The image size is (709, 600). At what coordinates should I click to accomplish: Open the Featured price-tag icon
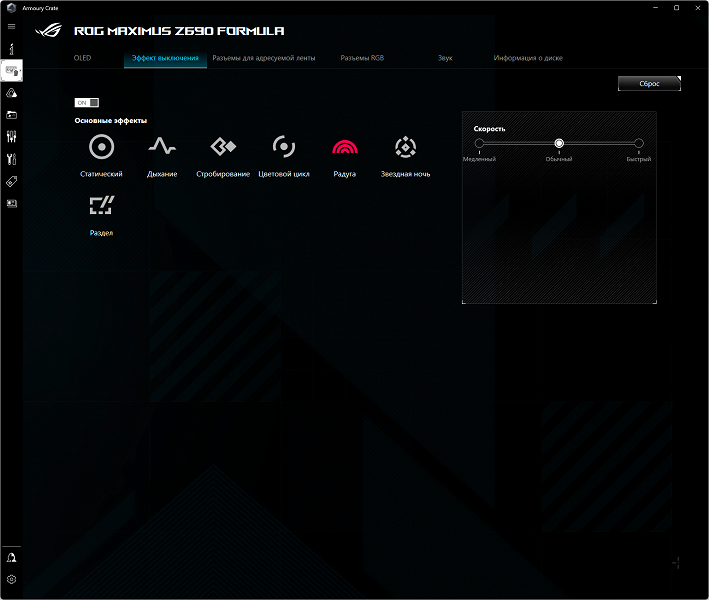12,181
